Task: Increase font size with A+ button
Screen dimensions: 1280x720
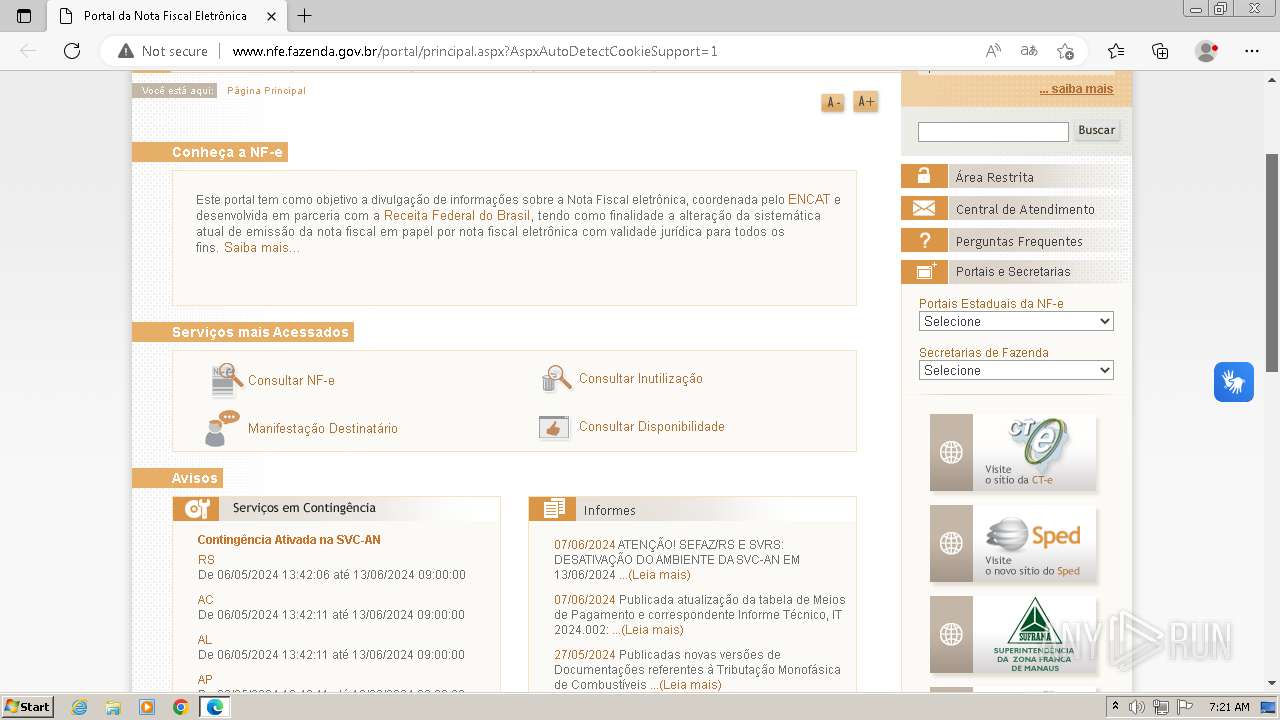Action: (866, 101)
